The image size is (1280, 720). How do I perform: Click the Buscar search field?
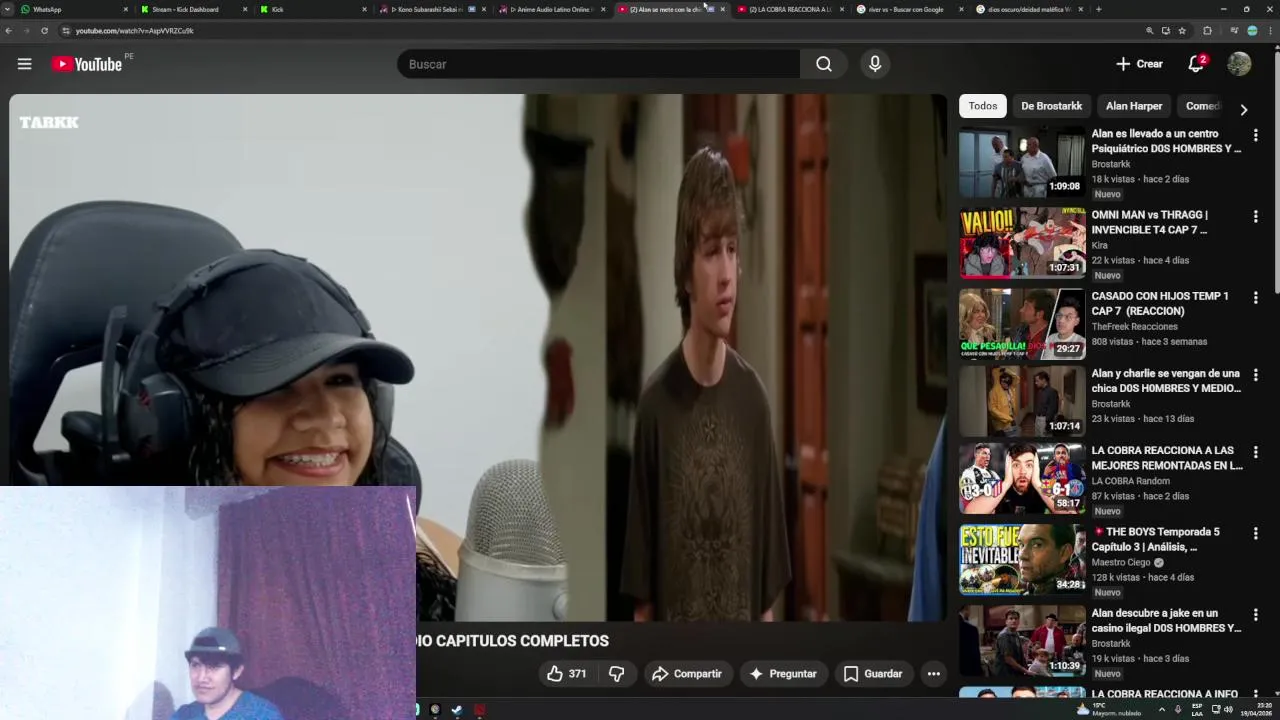[x=598, y=64]
